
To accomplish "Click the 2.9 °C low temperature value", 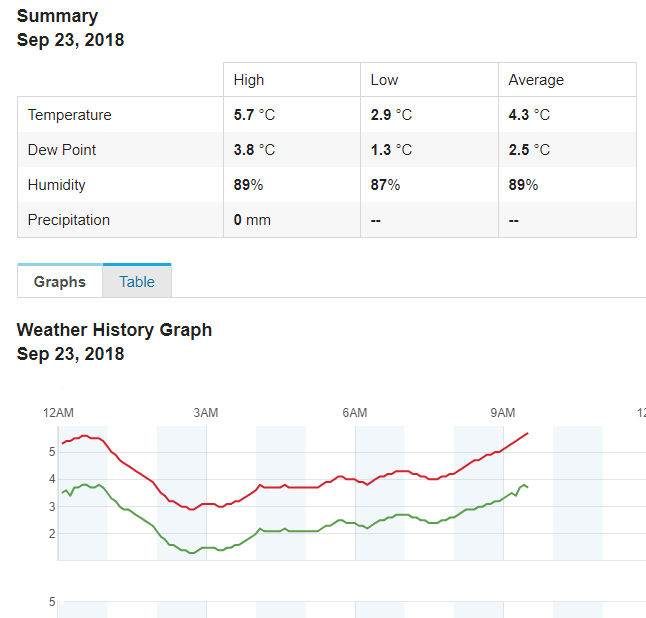I will point(391,115).
